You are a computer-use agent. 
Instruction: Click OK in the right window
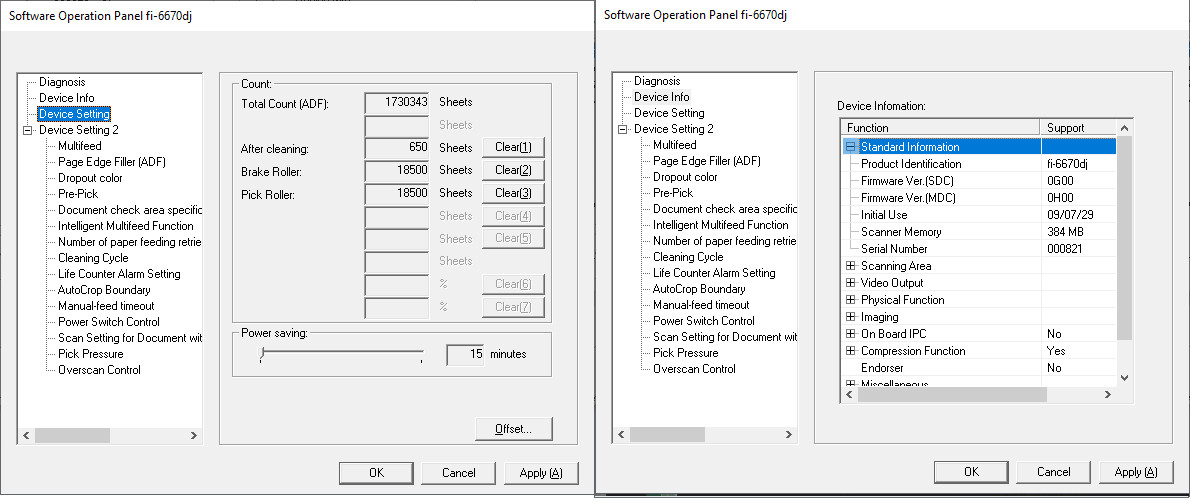[x=971, y=472]
